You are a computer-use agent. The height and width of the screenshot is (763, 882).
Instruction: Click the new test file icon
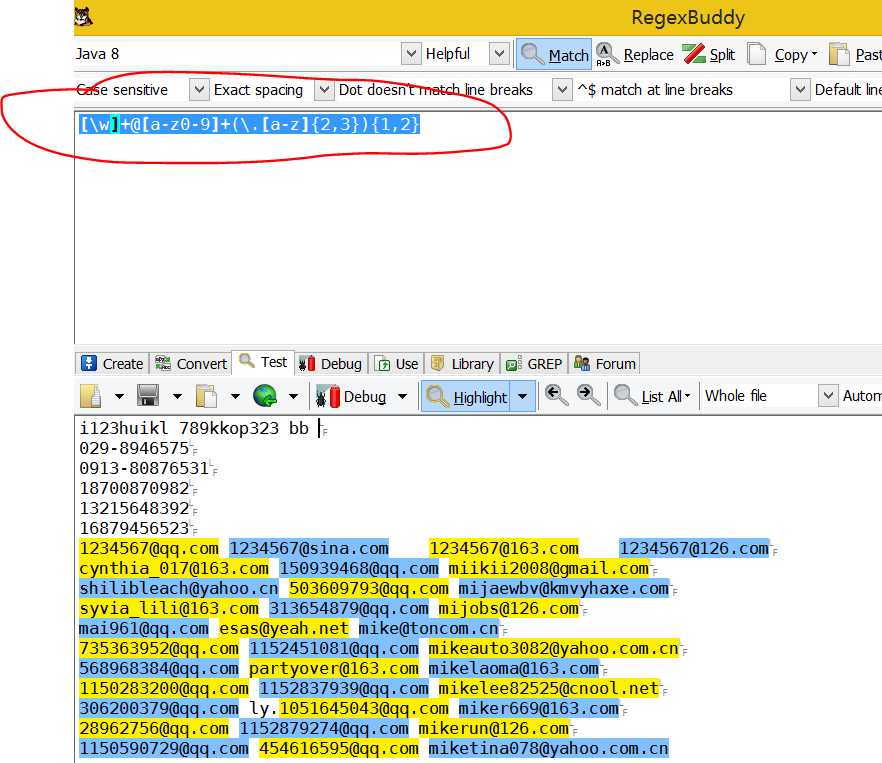tap(91, 396)
